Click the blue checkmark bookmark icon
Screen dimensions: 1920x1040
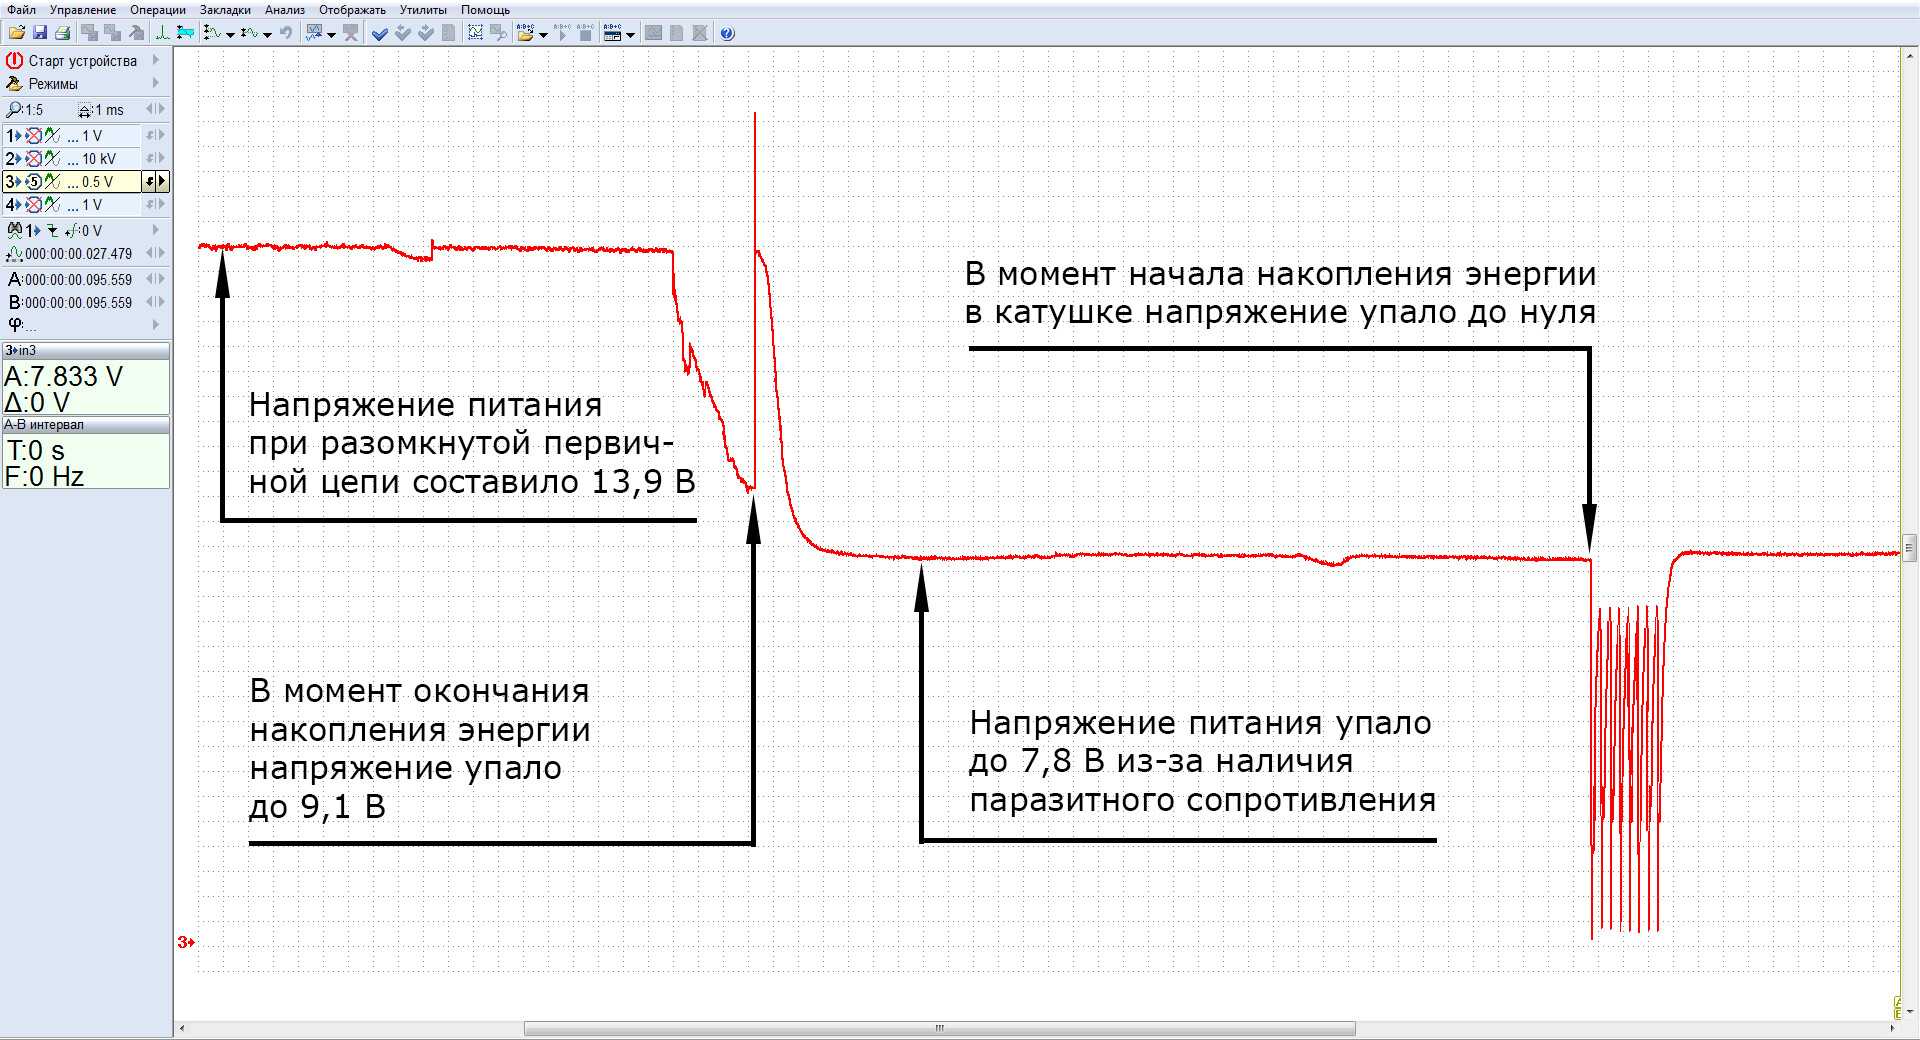(x=379, y=33)
